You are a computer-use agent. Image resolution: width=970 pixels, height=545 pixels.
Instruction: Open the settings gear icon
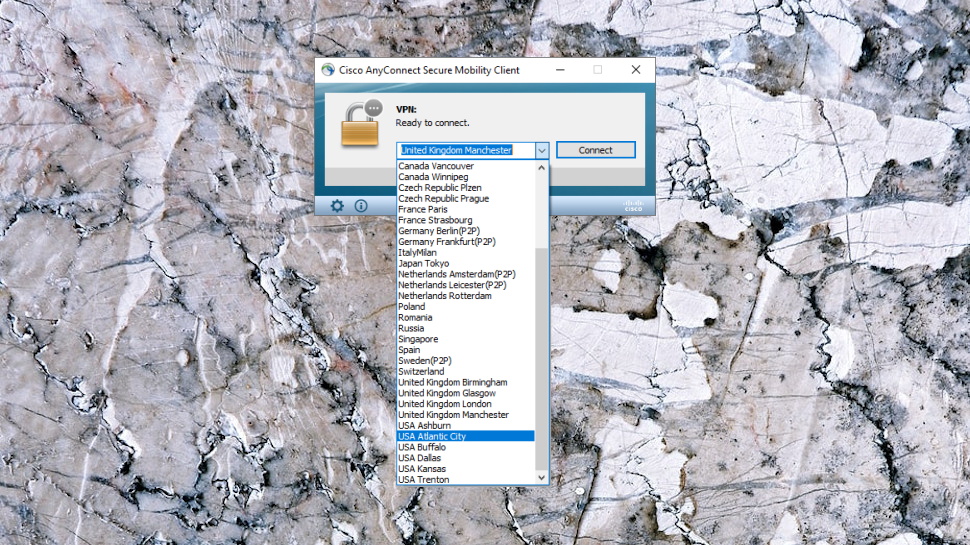[337, 206]
